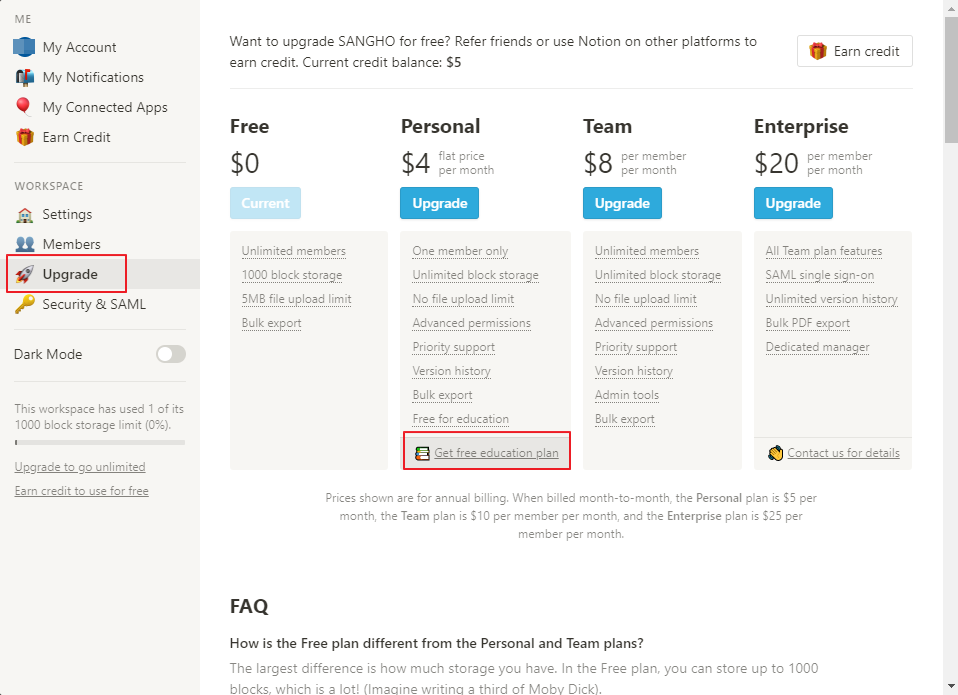Click the Current button under Free plan
The width and height of the screenshot is (958, 695).
(265, 203)
